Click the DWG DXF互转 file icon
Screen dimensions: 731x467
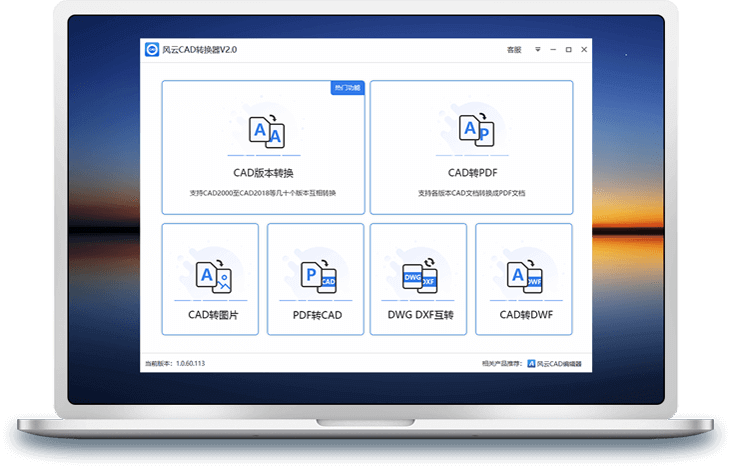pos(420,275)
